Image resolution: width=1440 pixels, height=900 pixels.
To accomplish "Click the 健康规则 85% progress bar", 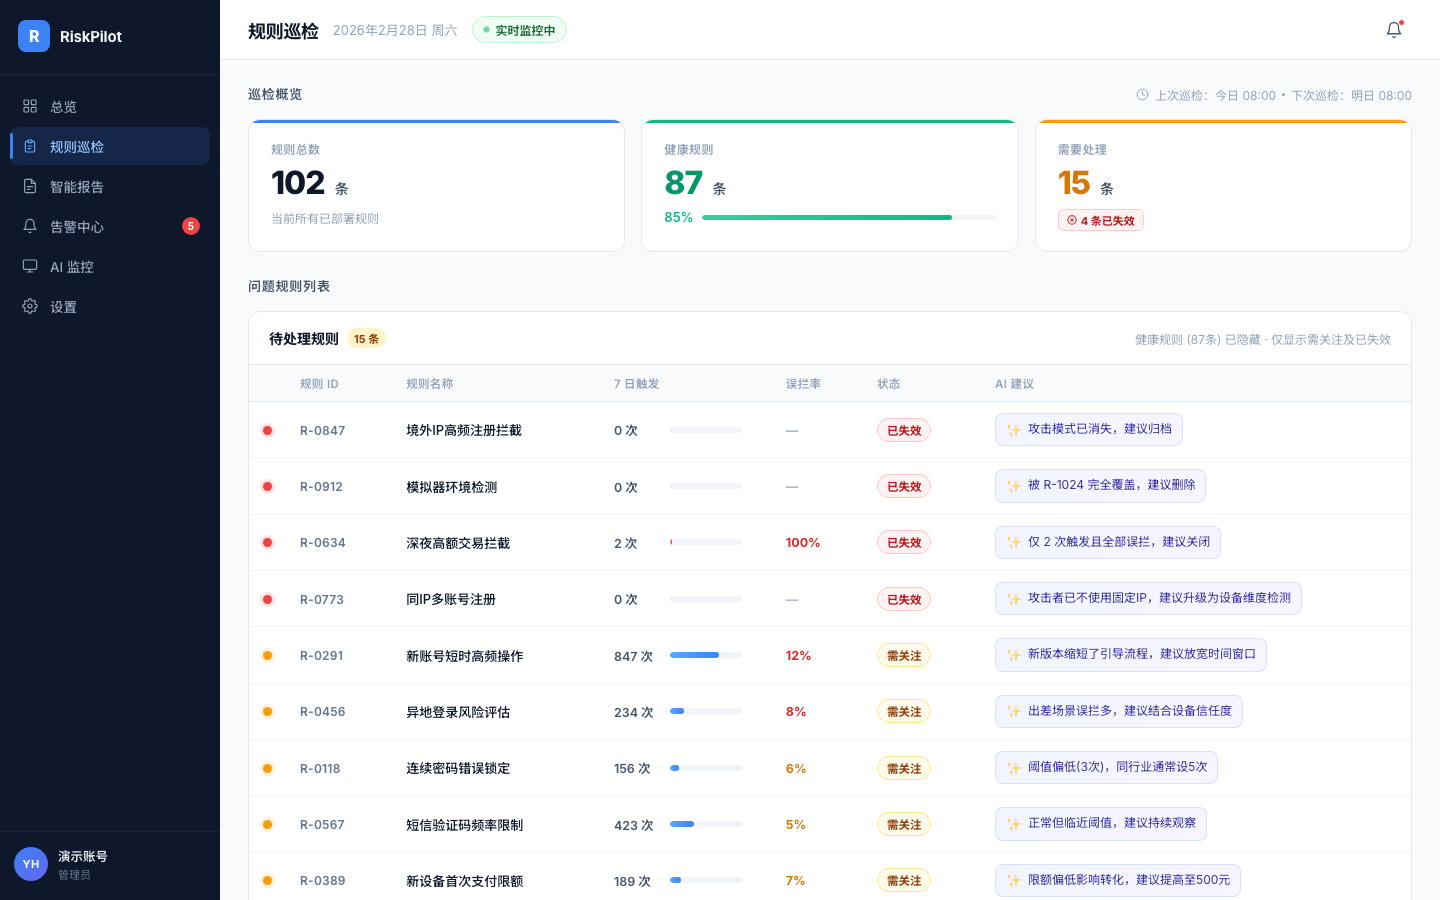I will [848, 217].
